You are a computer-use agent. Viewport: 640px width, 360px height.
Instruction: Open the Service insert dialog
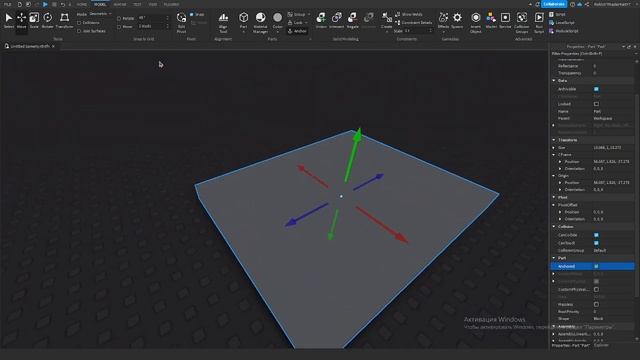point(505,20)
